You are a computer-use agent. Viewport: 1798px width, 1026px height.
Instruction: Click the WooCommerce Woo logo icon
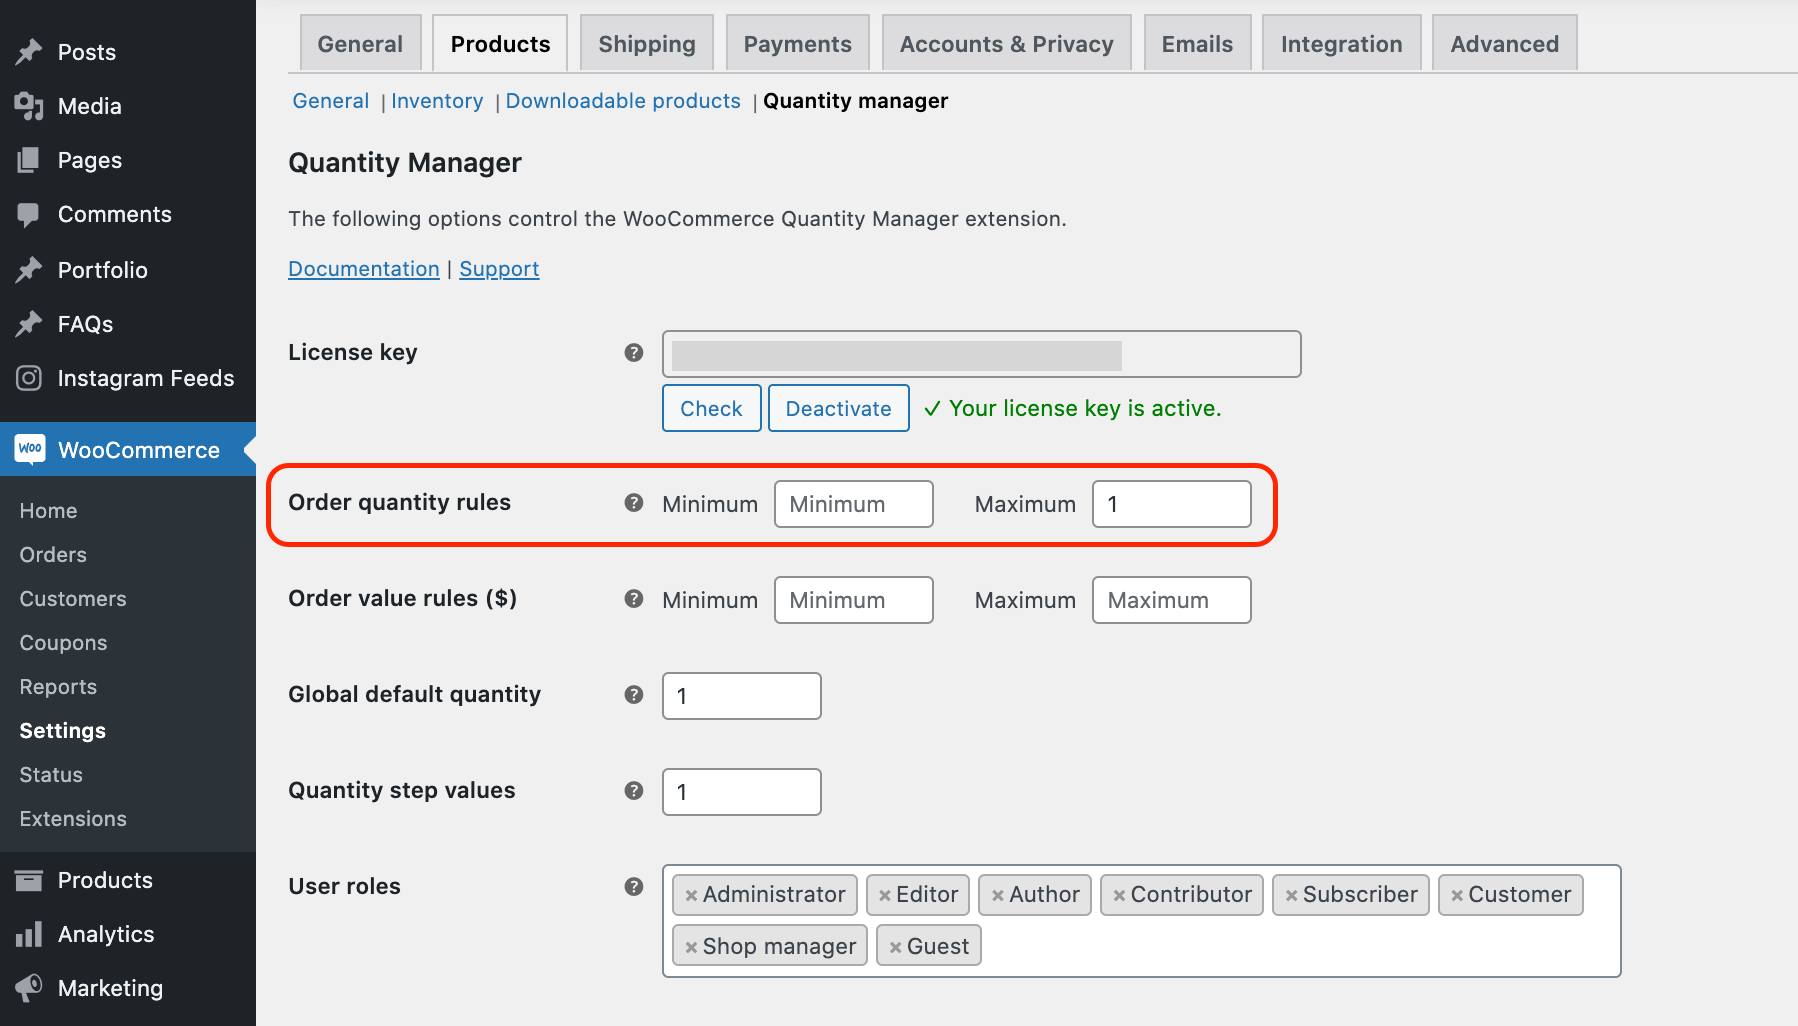30,448
